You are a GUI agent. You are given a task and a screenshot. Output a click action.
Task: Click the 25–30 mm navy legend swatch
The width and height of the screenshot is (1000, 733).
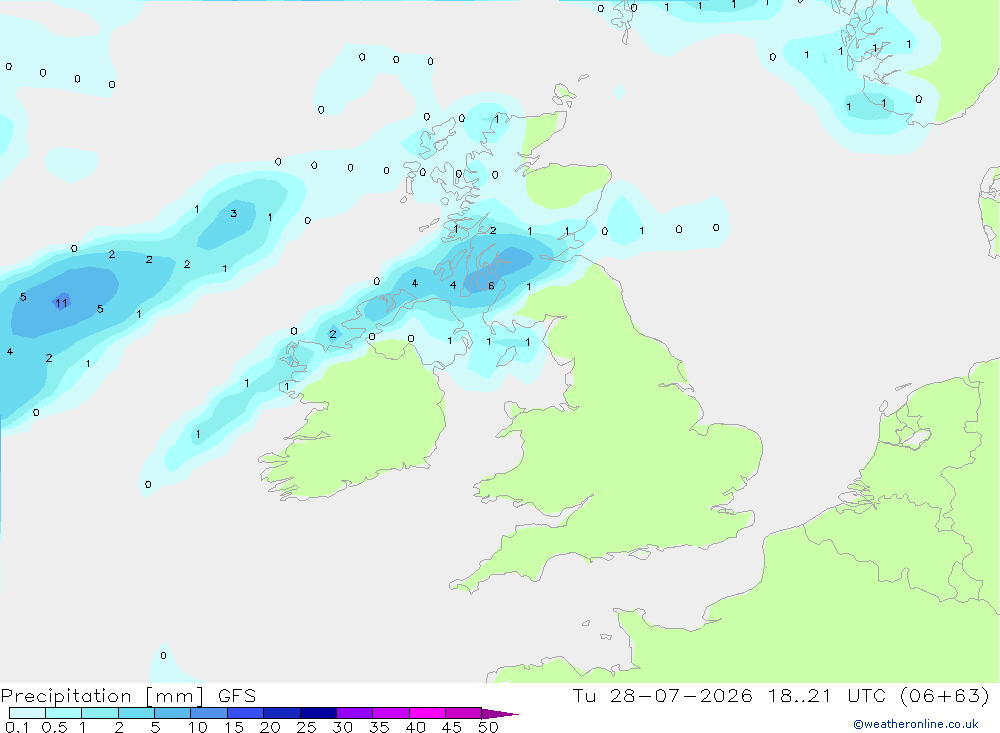[318, 713]
